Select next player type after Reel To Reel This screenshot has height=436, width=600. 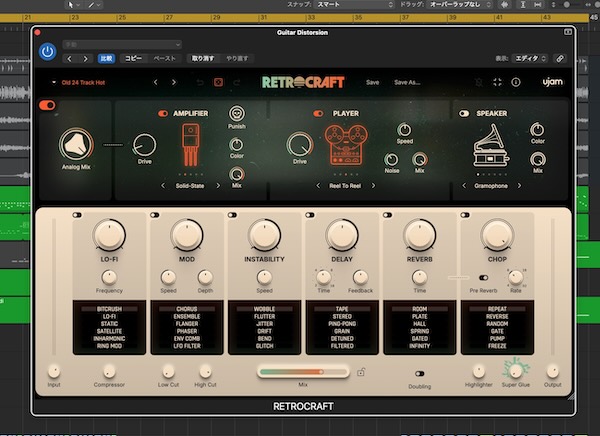coord(373,186)
